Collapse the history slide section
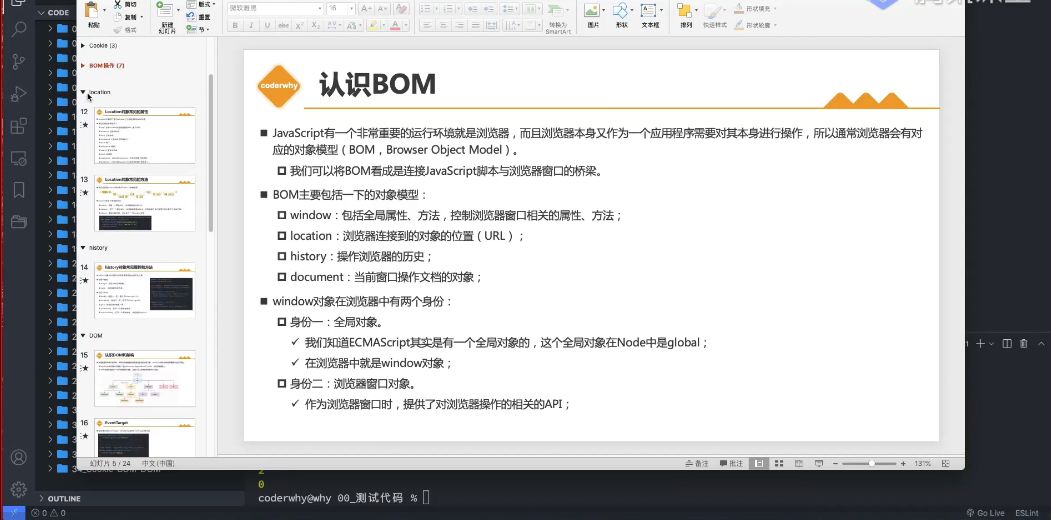This screenshot has height=520, width=1051. (x=83, y=247)
